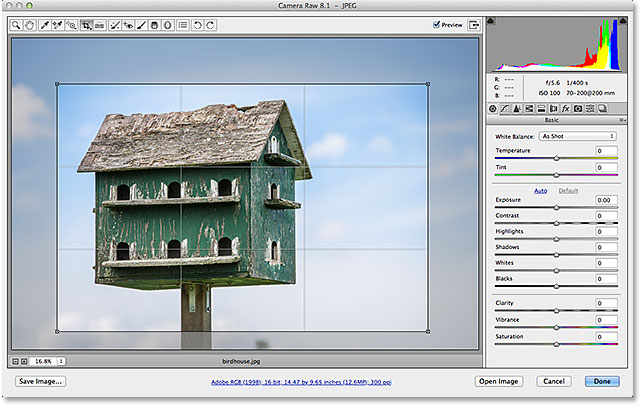Select the Red Eye Removal tool
The image size is (640, 406).
pos(128,25)
